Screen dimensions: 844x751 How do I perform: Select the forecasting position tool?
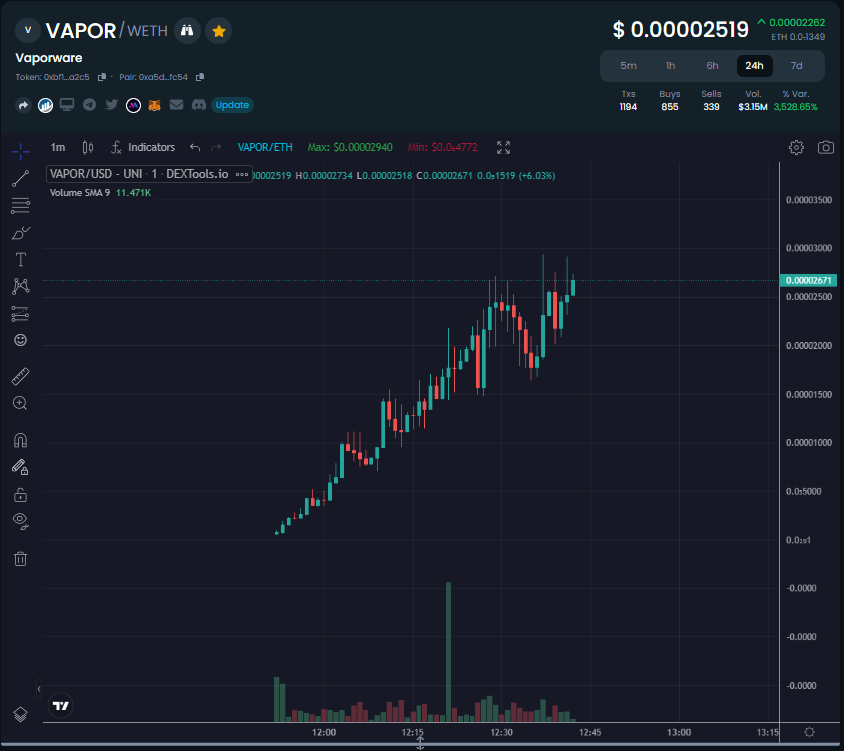point(20,313)
